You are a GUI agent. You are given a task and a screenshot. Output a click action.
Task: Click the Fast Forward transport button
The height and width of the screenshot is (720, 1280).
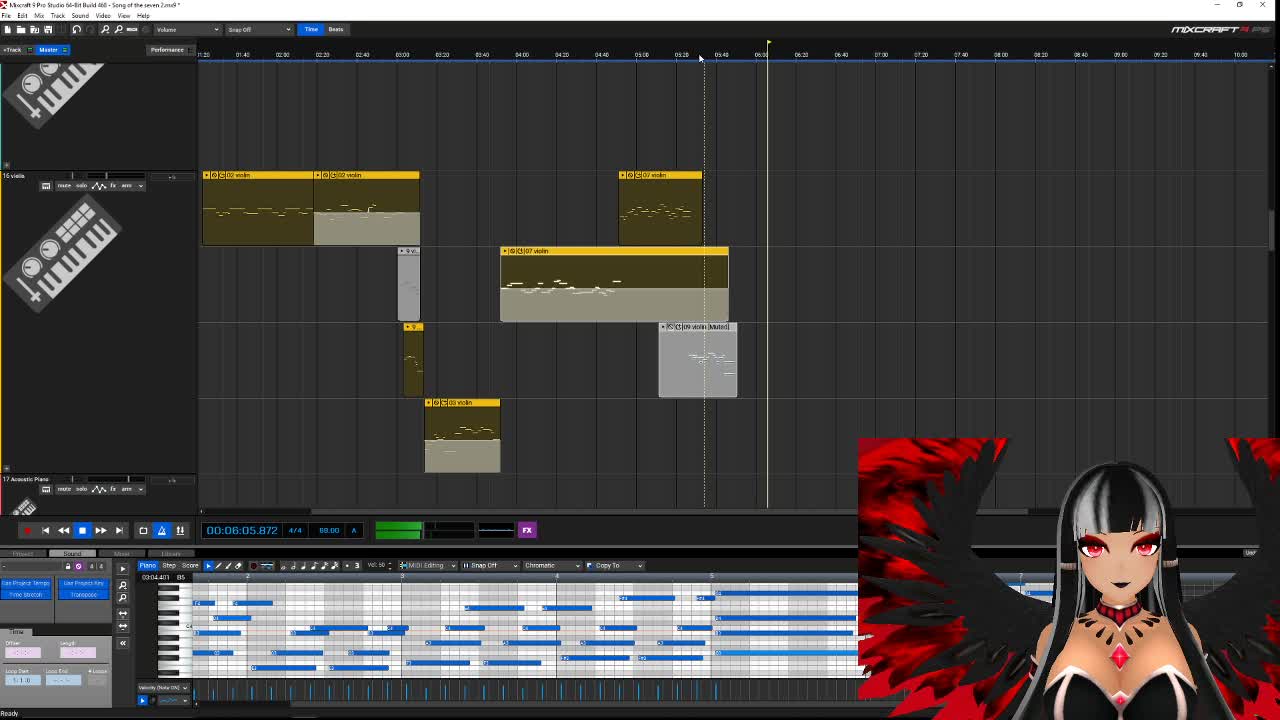(x=101, y=531)
